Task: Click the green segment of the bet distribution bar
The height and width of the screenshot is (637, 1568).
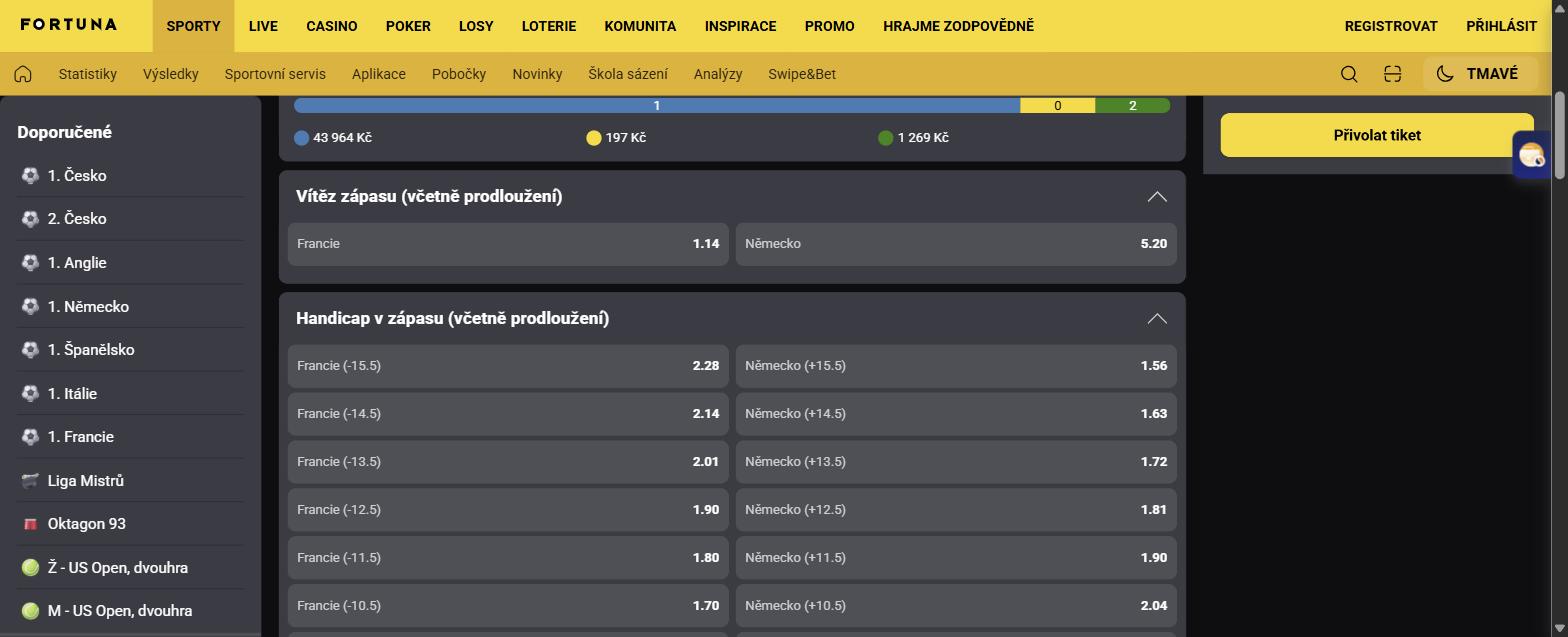Action: tap(1133, 105)
